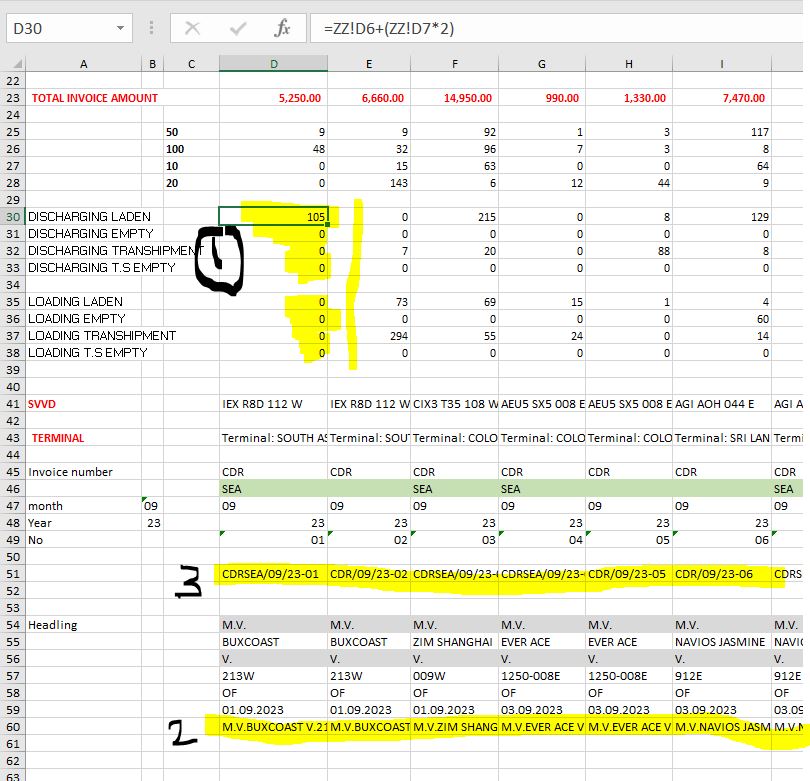The height and width of the screenshot is (781, 810).
Task: Cancel the formula edit with the X icon
Action: (x=192, y=28)
